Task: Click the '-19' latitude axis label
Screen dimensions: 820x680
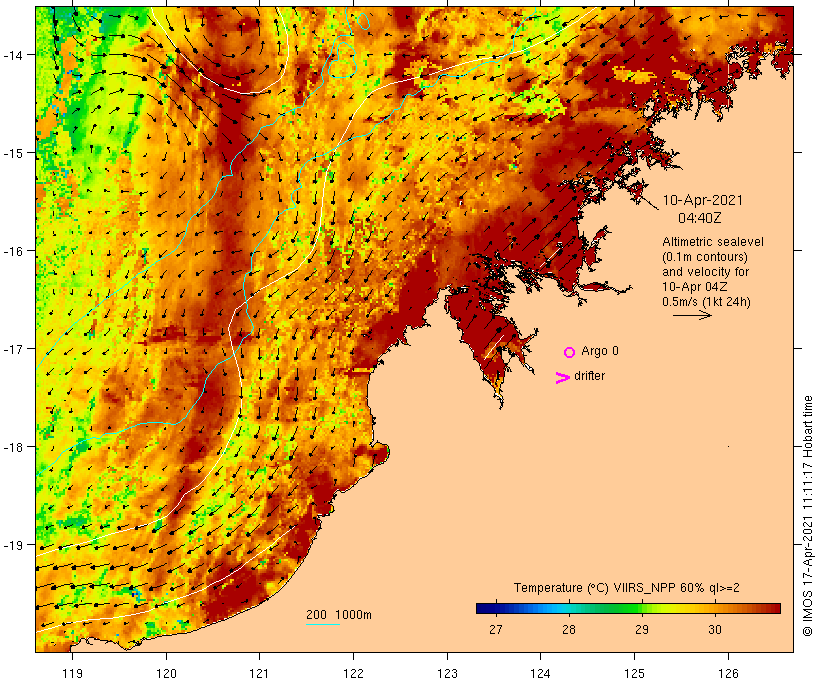Action: coord(13,545)
